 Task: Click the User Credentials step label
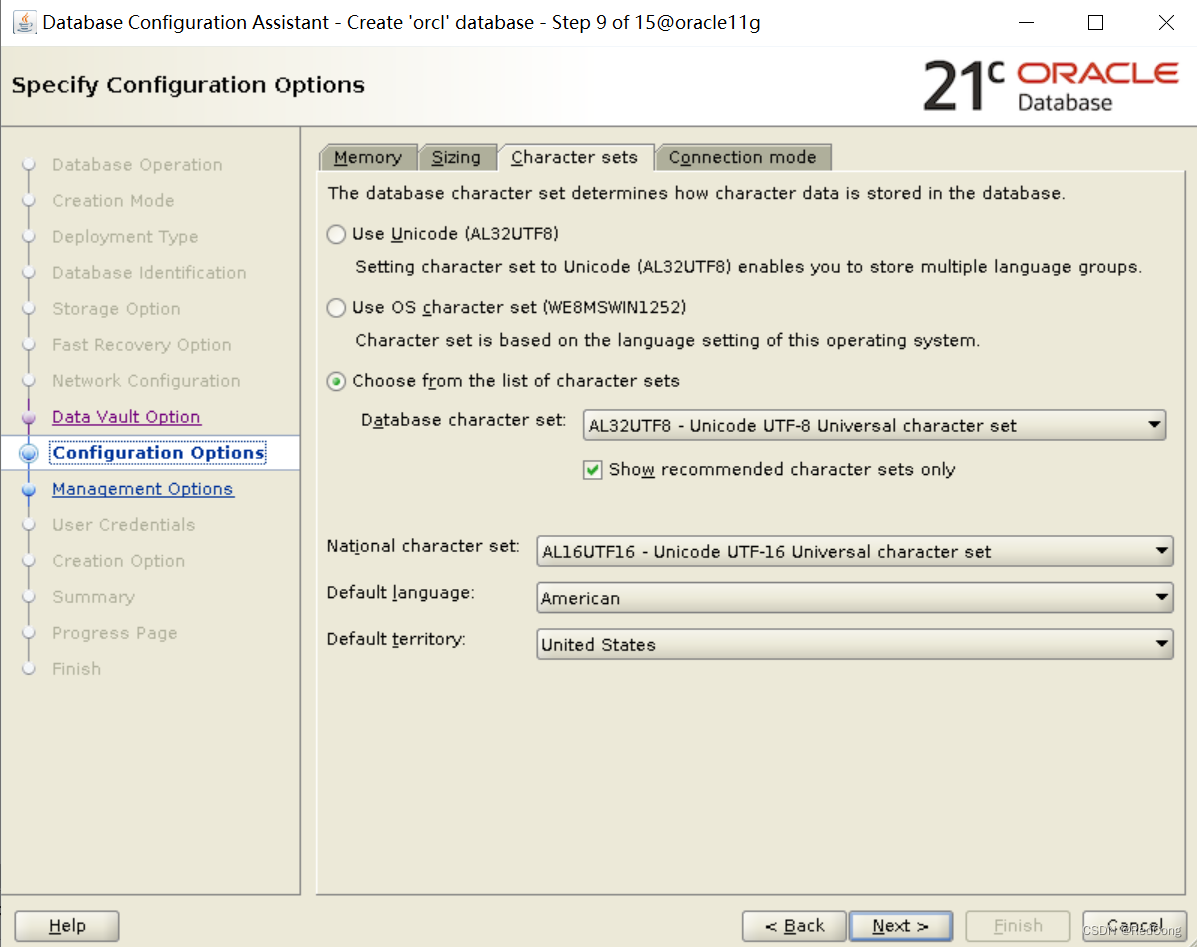point(124,524)
